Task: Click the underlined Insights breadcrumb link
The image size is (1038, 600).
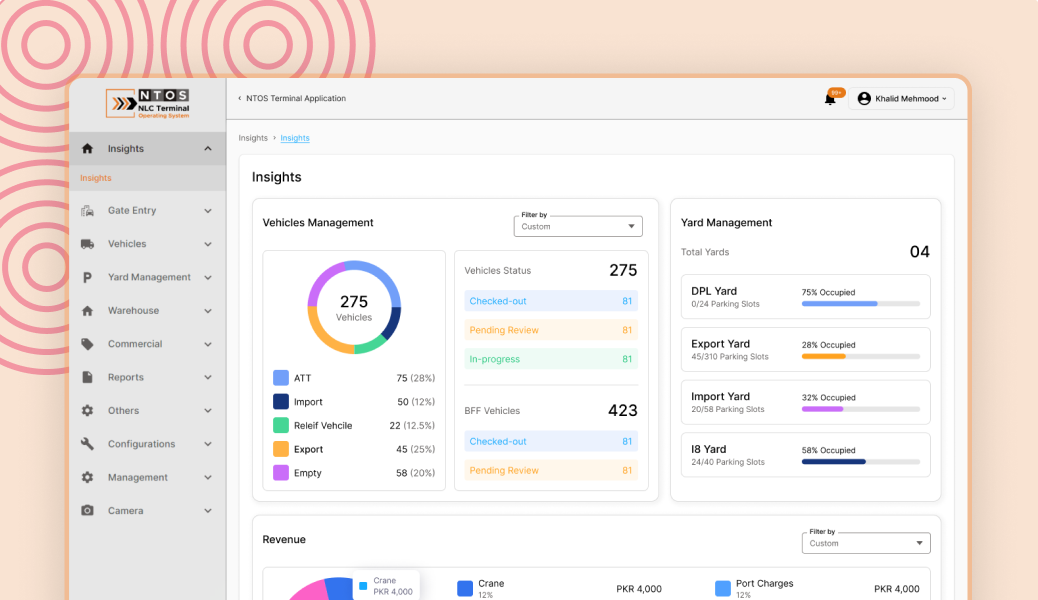Action: [295, 138]
